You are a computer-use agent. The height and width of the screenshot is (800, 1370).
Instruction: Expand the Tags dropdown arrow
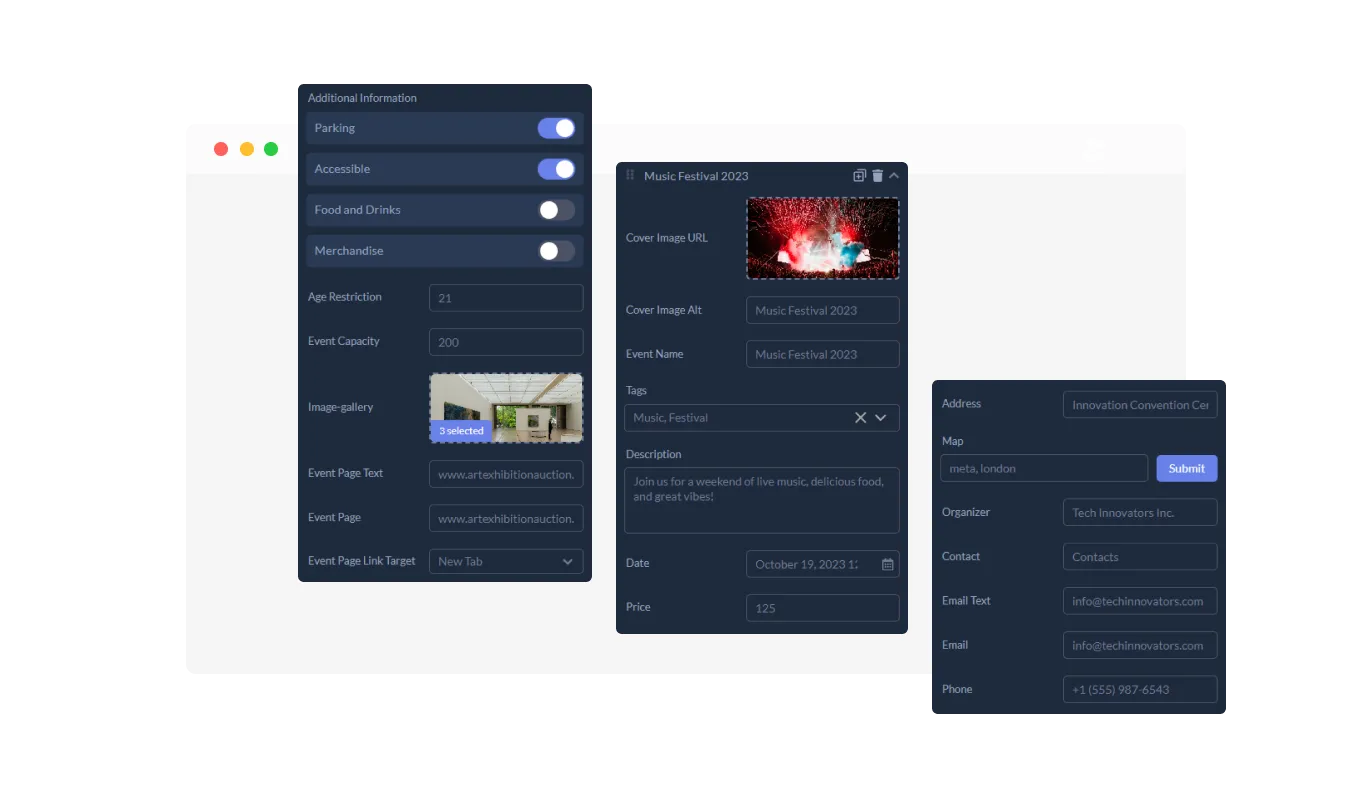(x=881, y=417)
